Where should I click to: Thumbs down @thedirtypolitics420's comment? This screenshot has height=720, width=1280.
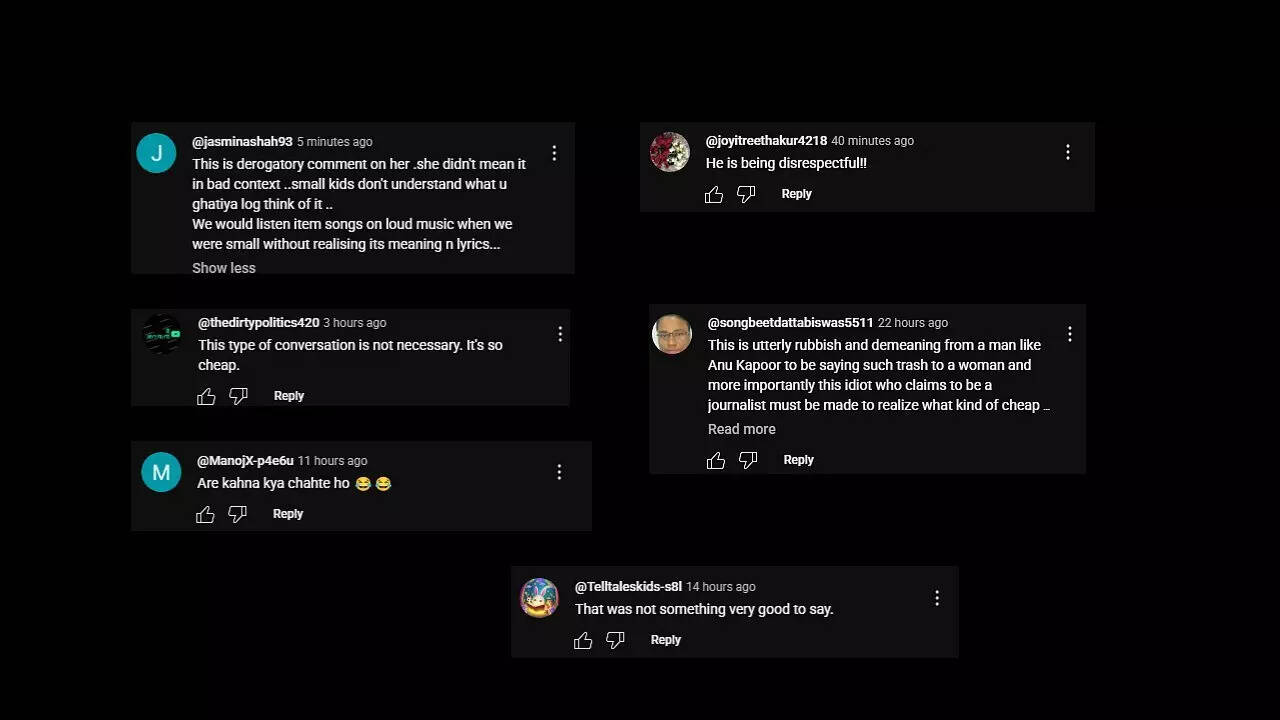[238, 397]
